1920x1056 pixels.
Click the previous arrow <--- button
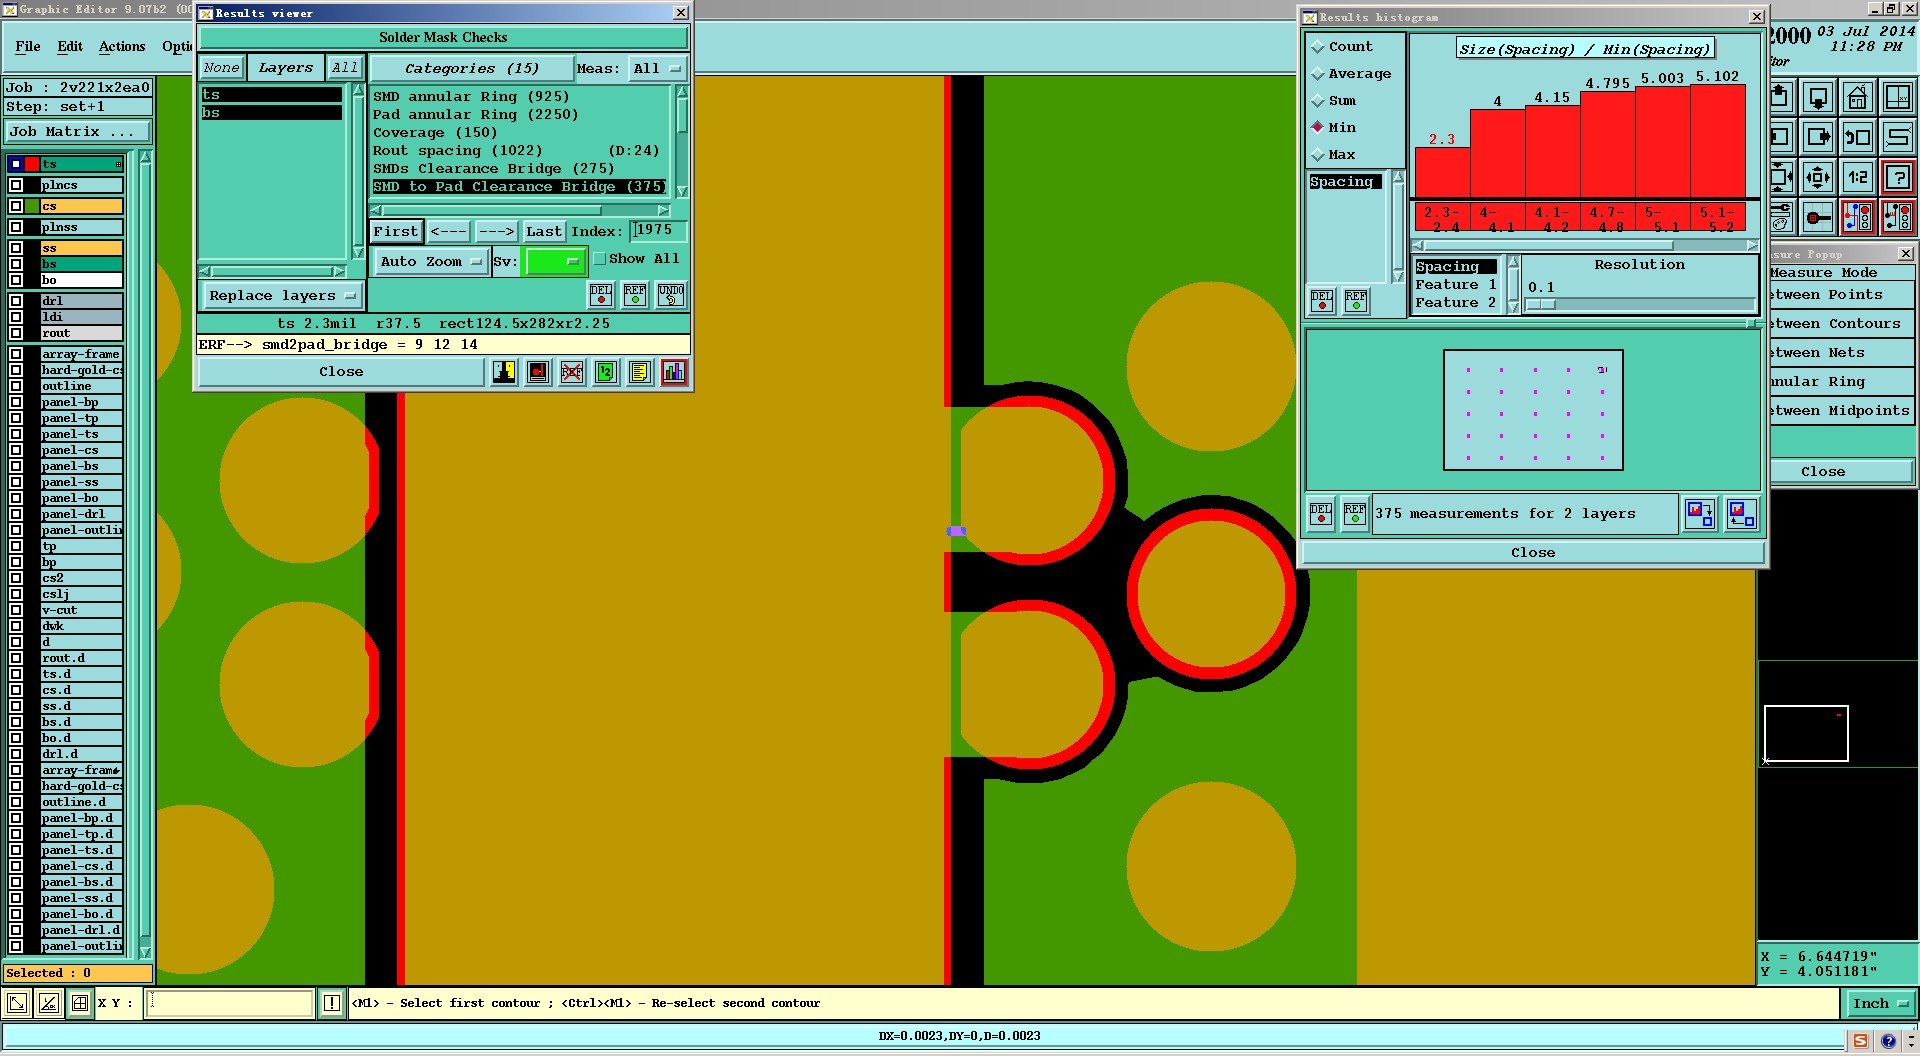click(x=448, y=232)
